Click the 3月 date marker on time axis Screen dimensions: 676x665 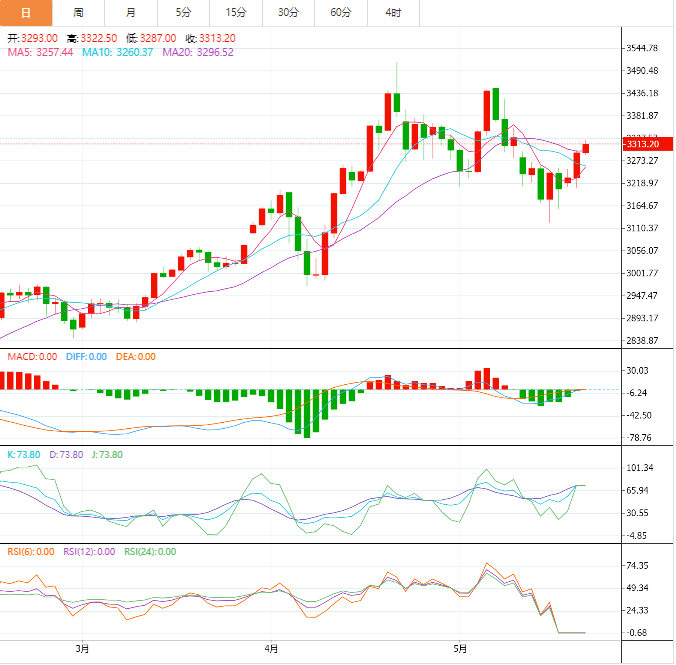[82, 648]
